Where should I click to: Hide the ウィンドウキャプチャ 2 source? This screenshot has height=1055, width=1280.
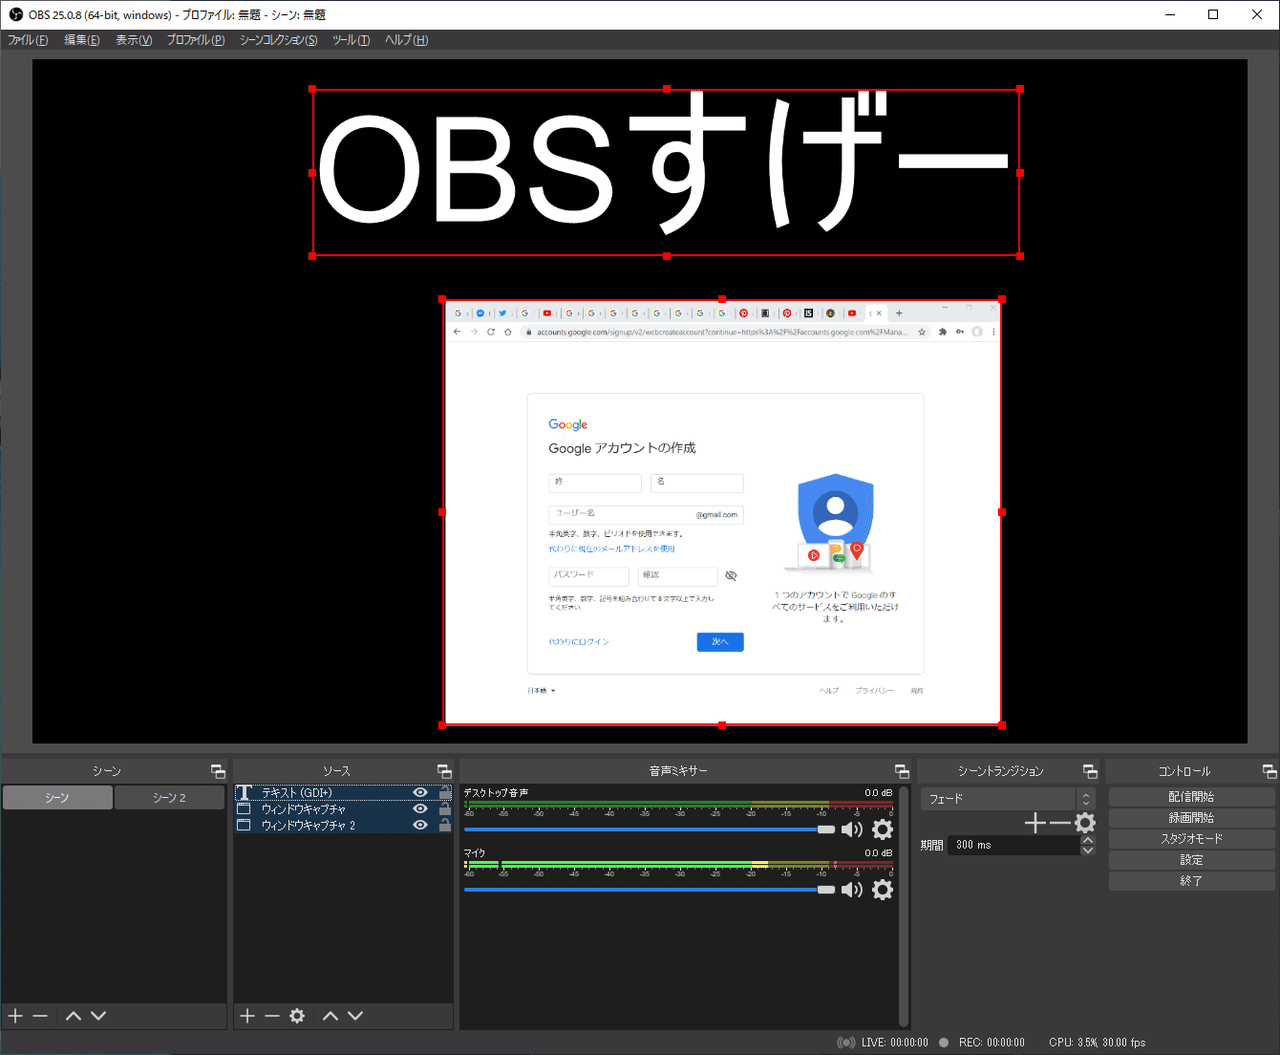pos(420,825)
